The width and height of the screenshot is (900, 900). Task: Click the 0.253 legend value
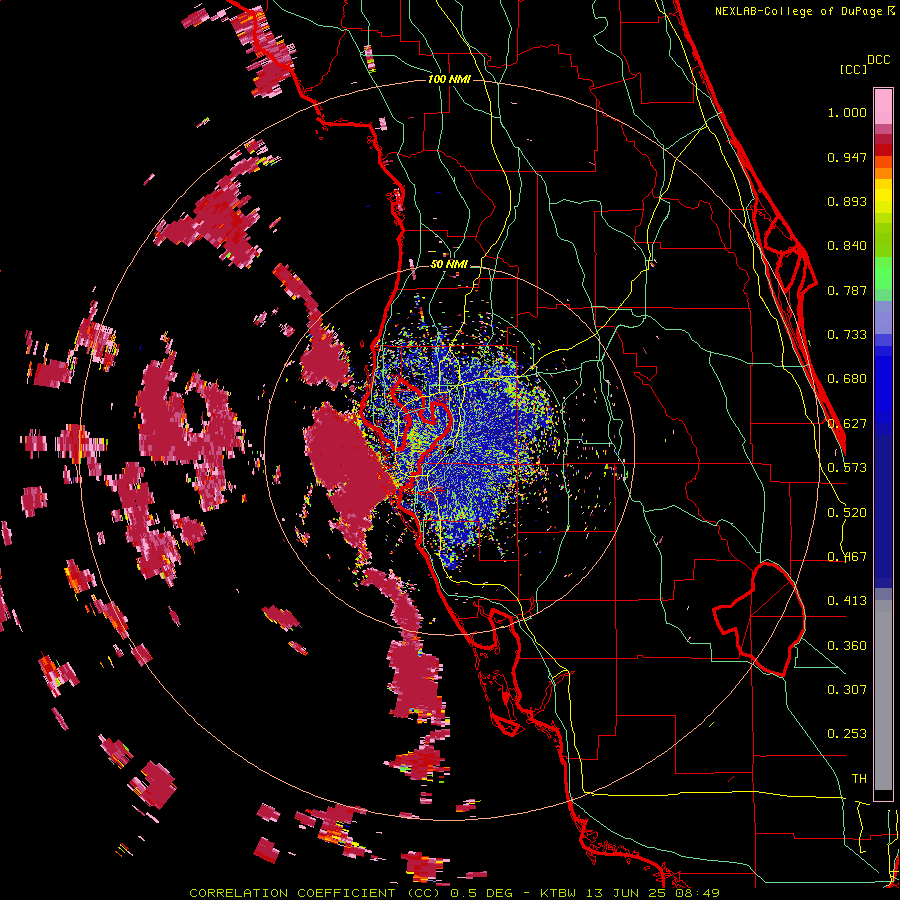pyautogui.click(x=847, y=734)
